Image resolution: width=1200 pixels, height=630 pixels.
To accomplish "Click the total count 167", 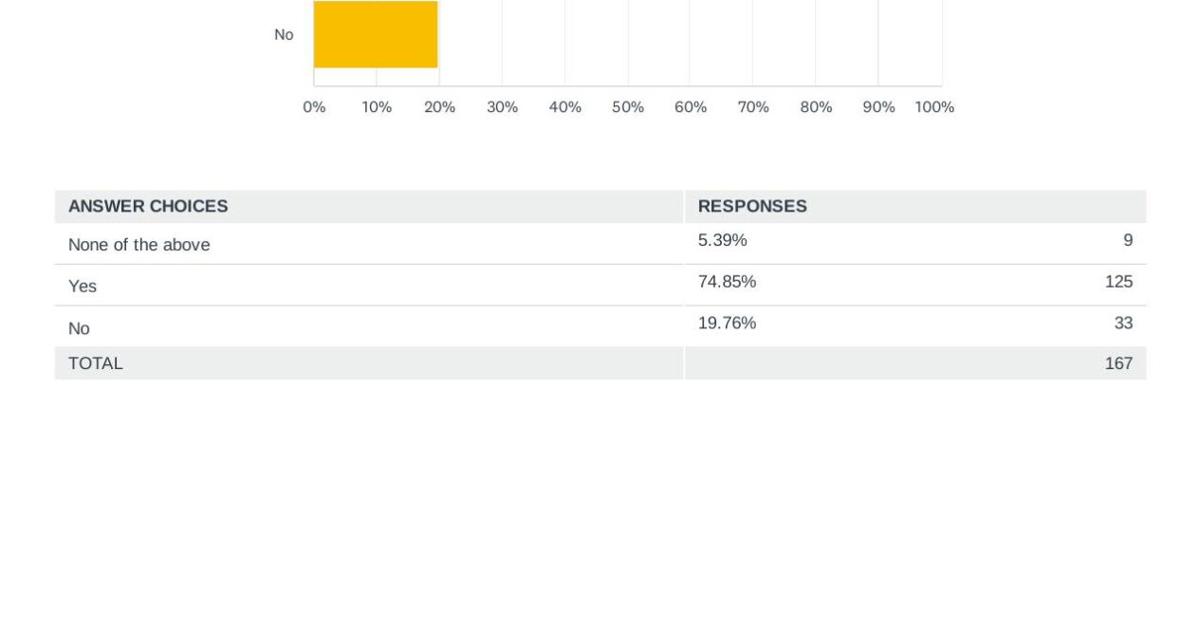I will [x=1119, y=363].
